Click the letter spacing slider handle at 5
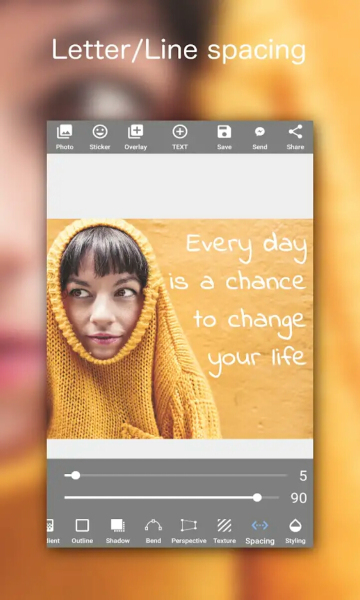360x600 pixels. (x=76, y=475)
